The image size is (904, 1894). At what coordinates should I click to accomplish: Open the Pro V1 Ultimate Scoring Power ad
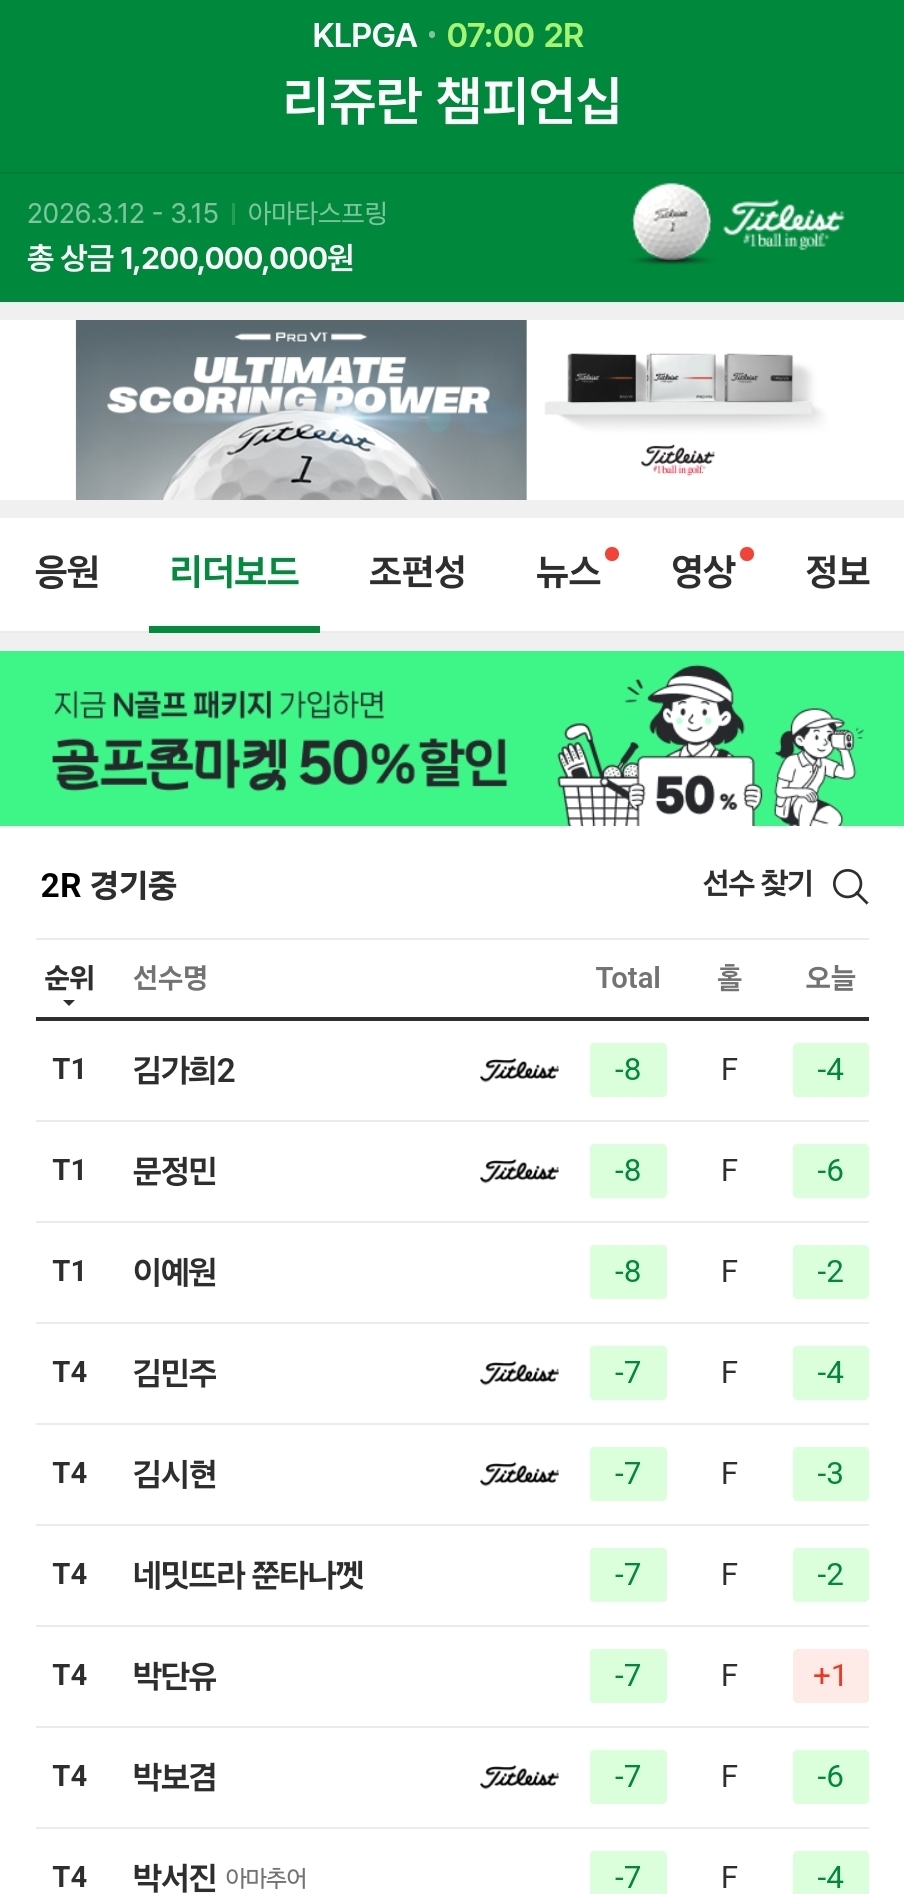coord(301,410)
